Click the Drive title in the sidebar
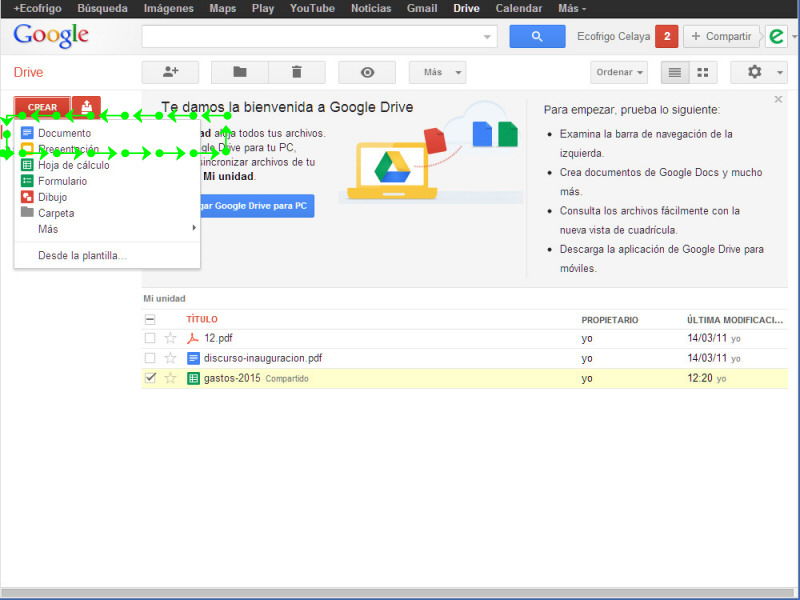Screen dimensions: 800x600 [x=28, y=72]
